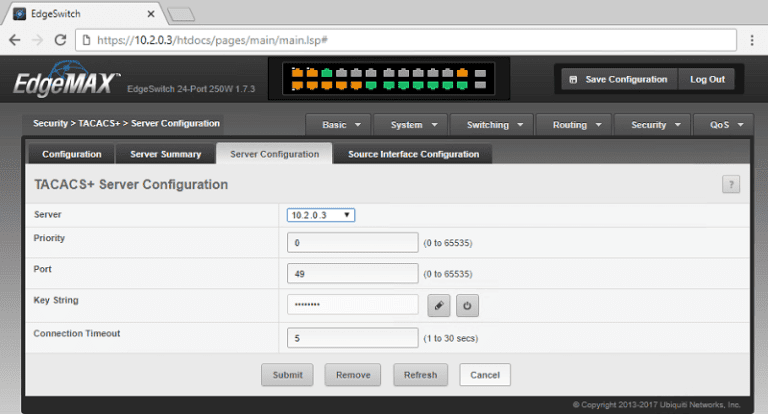The width and height of the screenshot is (768, 414).
Task: Click the browser back arrow
Action: (x=15, y=40)
